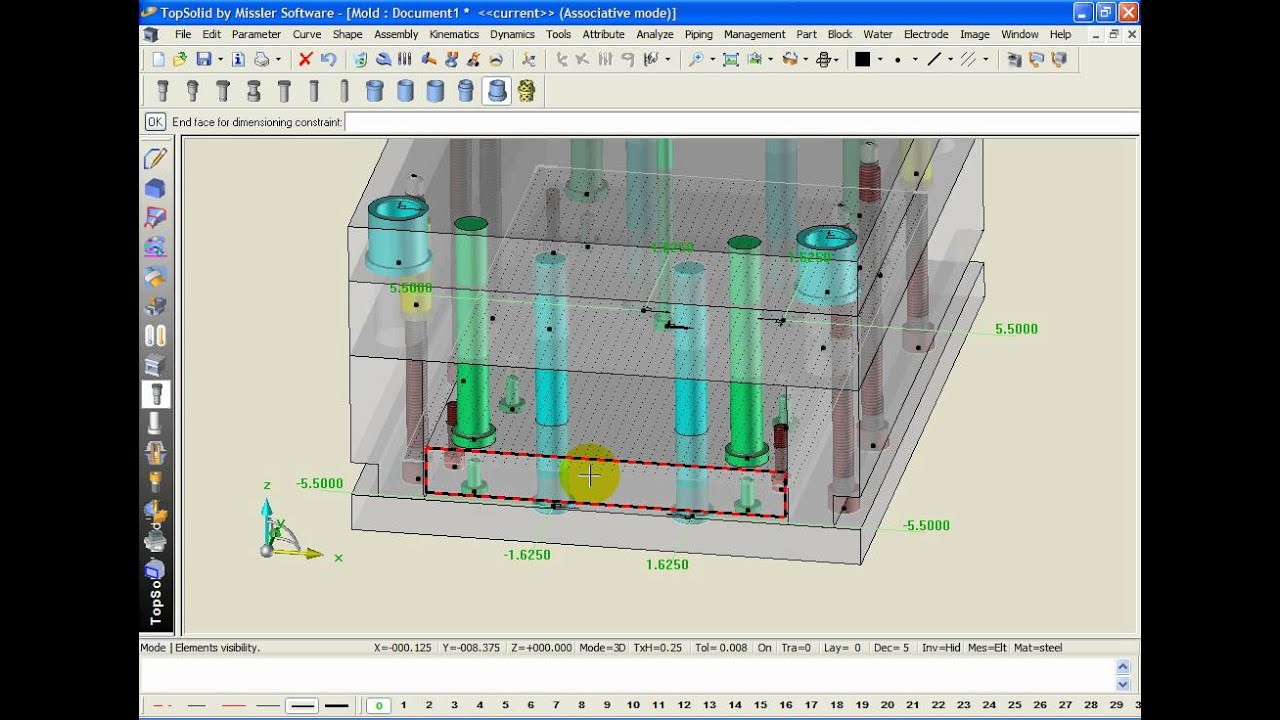The width and height of the screenshot is (1280, 720).
Task: Toggle Mes=Elt setting in status bar
Action: click(986, 648)
